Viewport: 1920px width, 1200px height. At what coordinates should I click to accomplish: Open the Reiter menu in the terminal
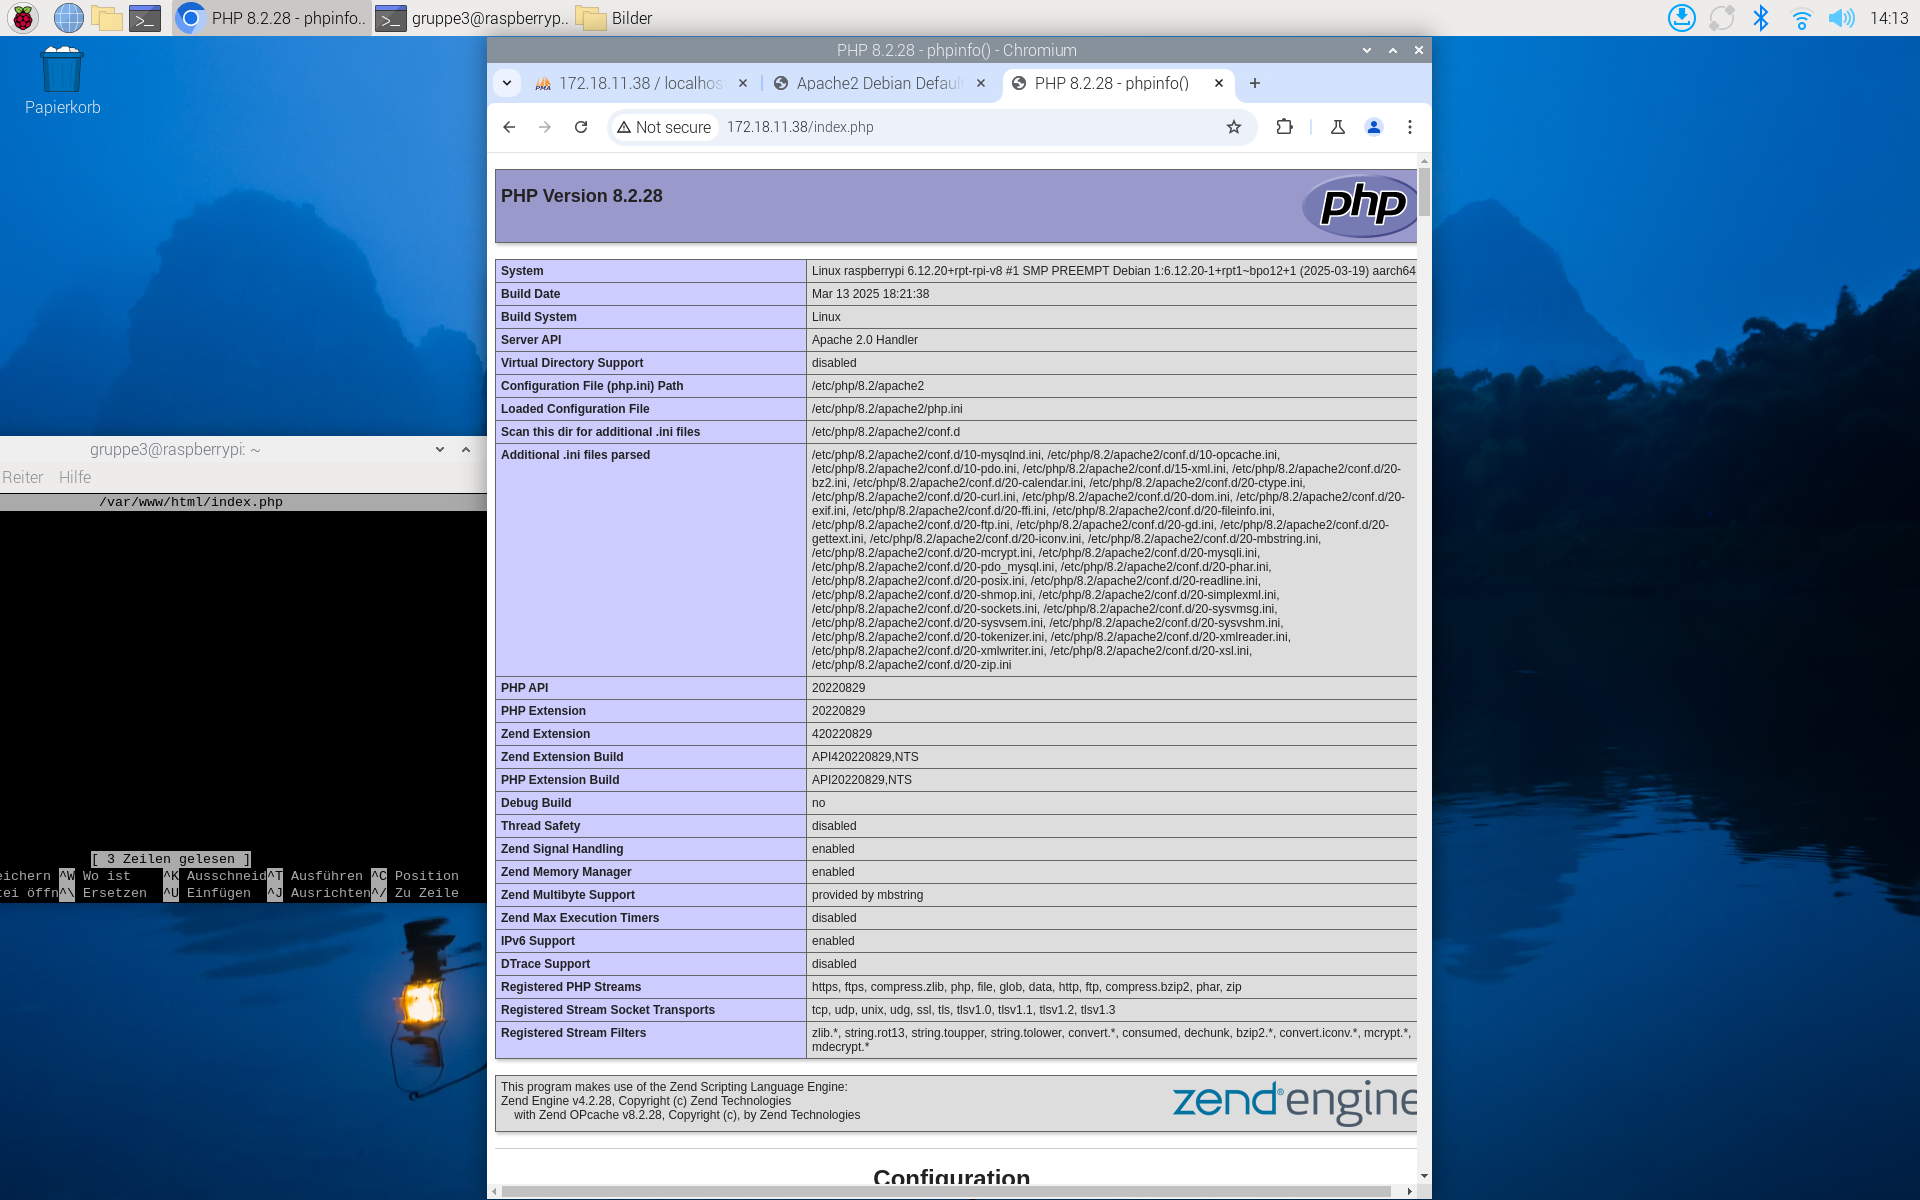click(22, 477)
